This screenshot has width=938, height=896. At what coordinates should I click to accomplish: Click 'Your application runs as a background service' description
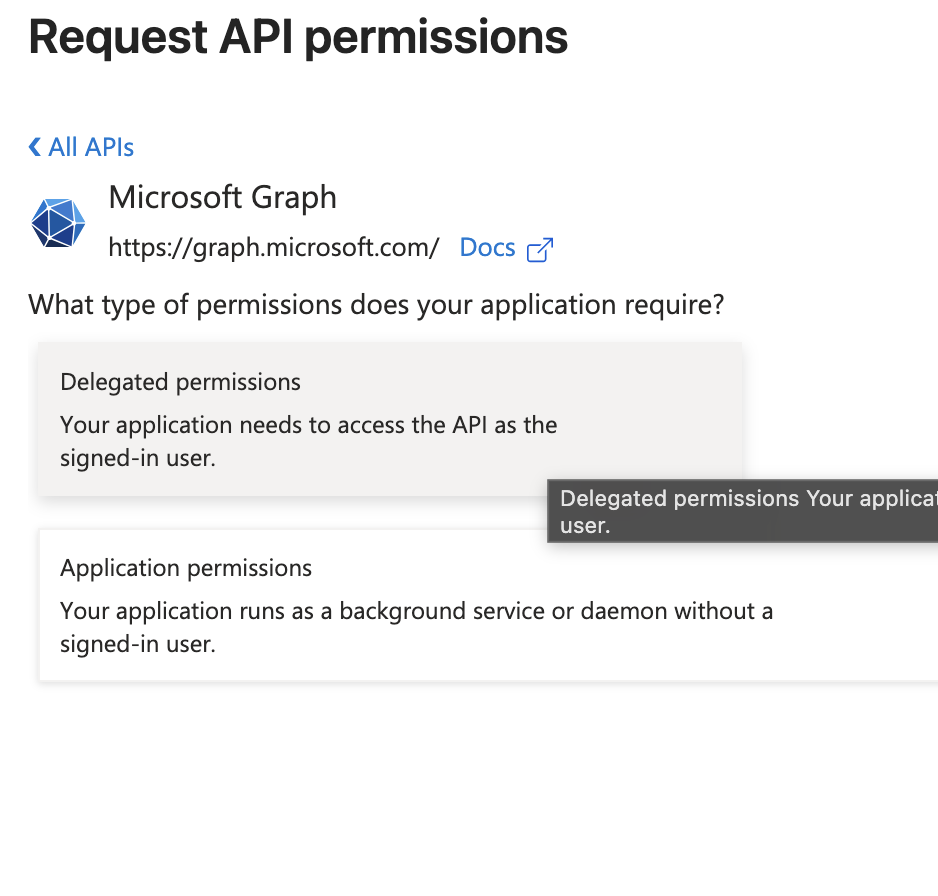416,627
